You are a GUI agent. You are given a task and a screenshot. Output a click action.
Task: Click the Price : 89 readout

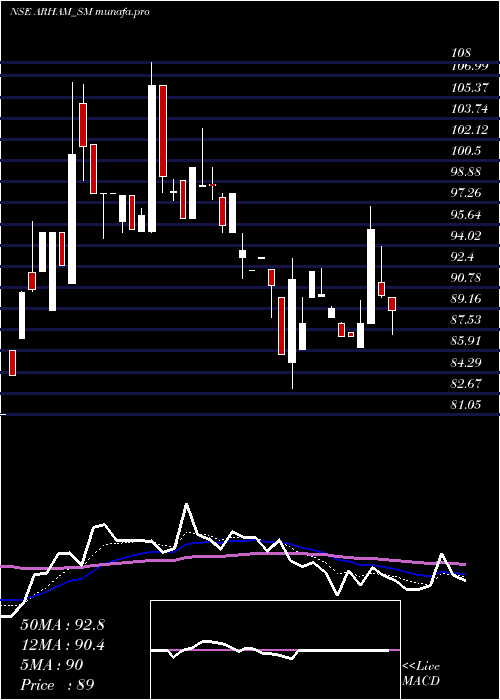point(57,685)
